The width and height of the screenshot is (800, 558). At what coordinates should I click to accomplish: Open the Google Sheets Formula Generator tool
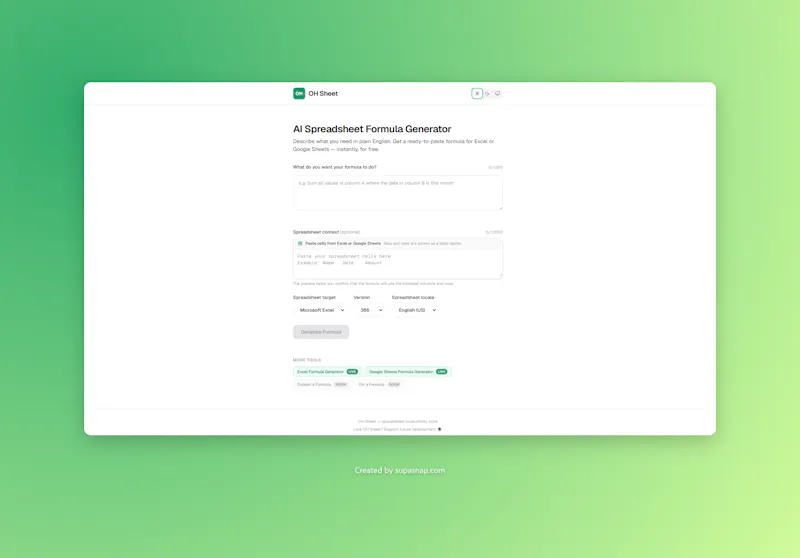coord(408,372)
